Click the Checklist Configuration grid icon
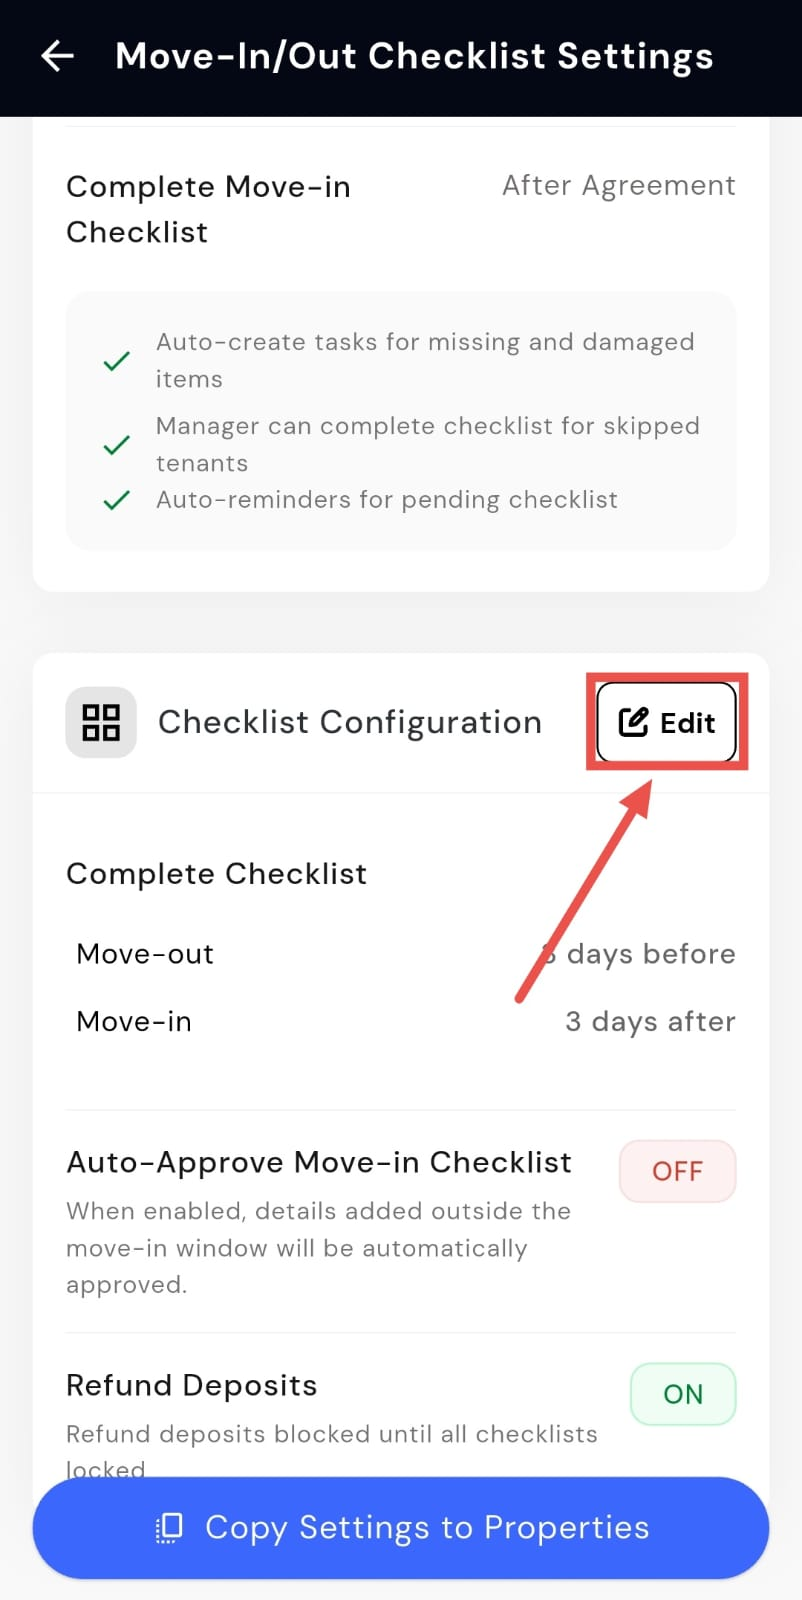 click(x=101, y=722)
